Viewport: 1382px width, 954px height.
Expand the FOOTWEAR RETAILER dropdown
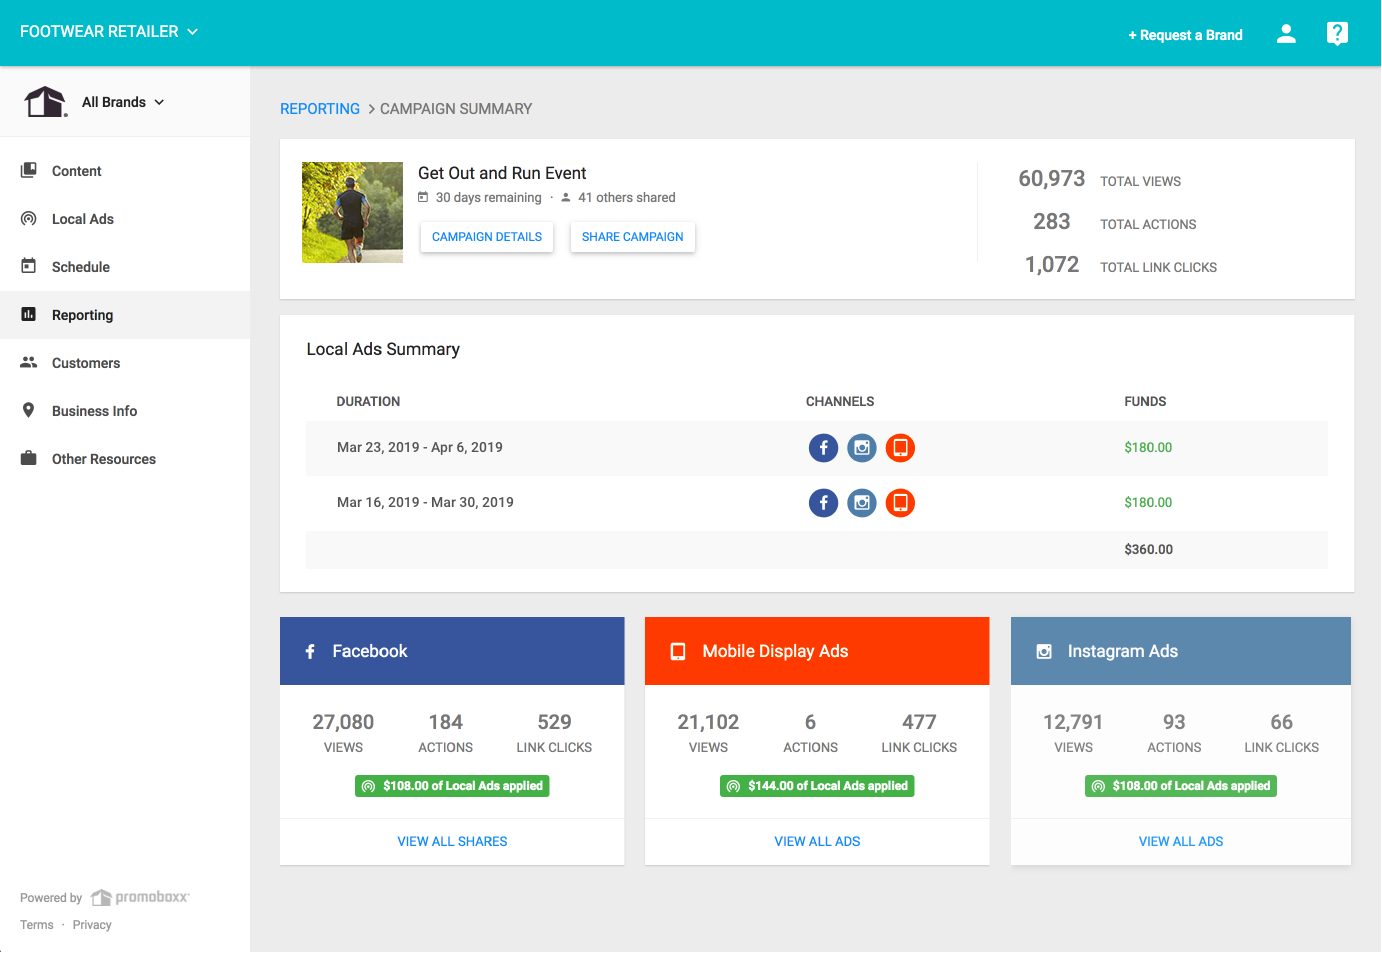[109, 32]
